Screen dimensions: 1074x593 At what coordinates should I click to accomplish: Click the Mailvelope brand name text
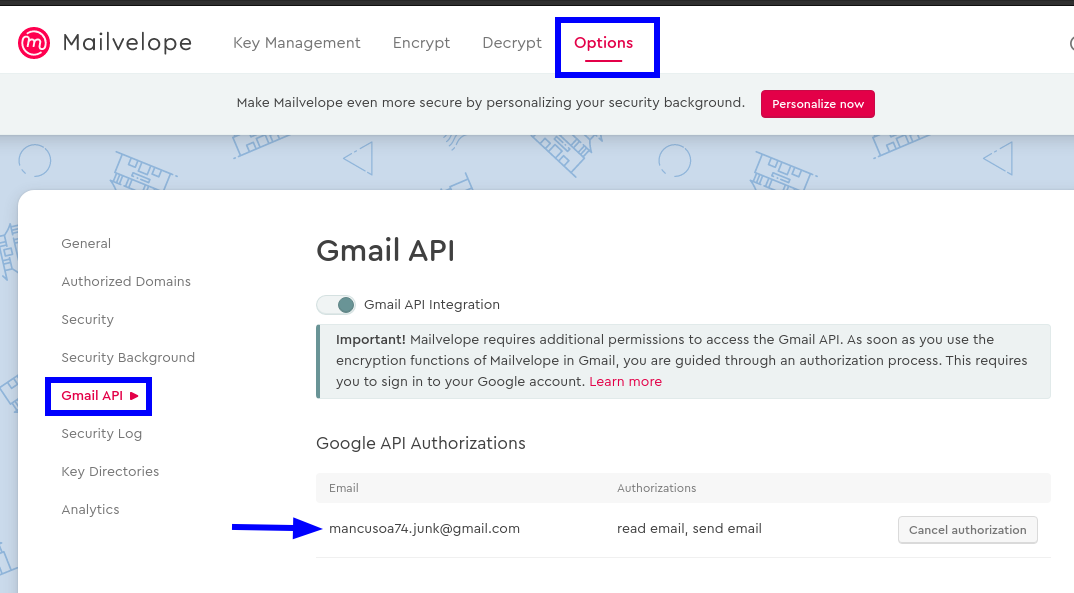coord(127,42)
